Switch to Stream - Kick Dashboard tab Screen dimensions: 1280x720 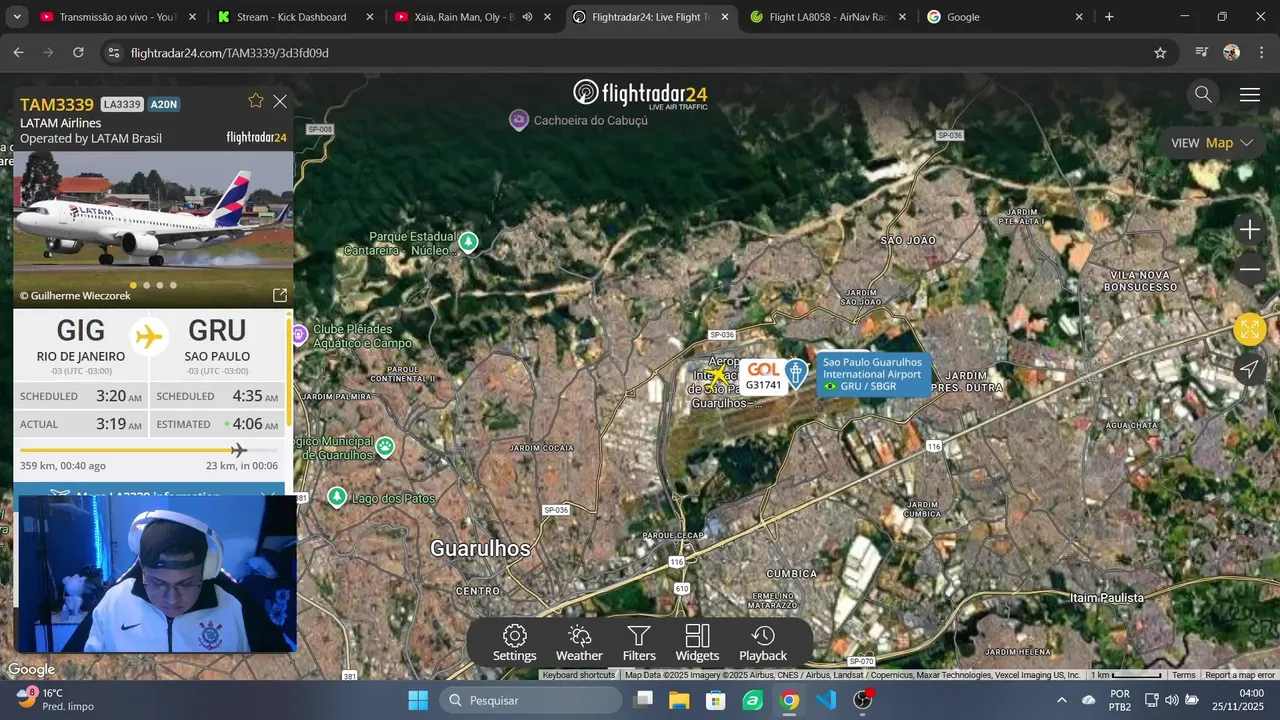coord(296,17)
